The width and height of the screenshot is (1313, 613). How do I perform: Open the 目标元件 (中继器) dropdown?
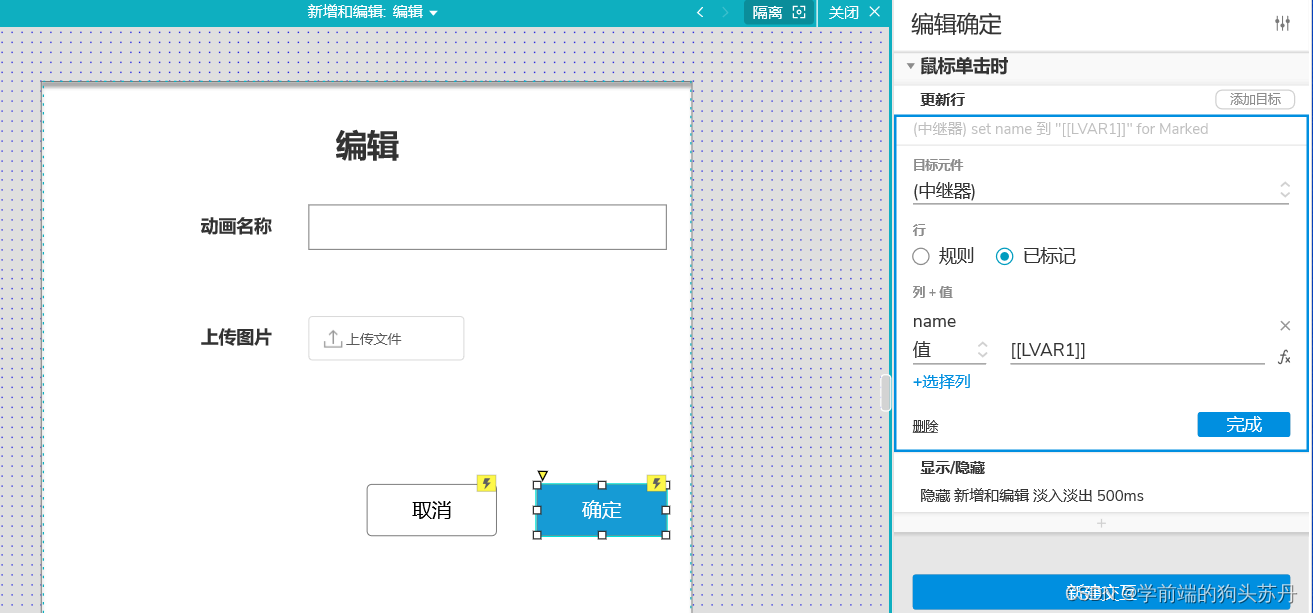[1101, 190]
